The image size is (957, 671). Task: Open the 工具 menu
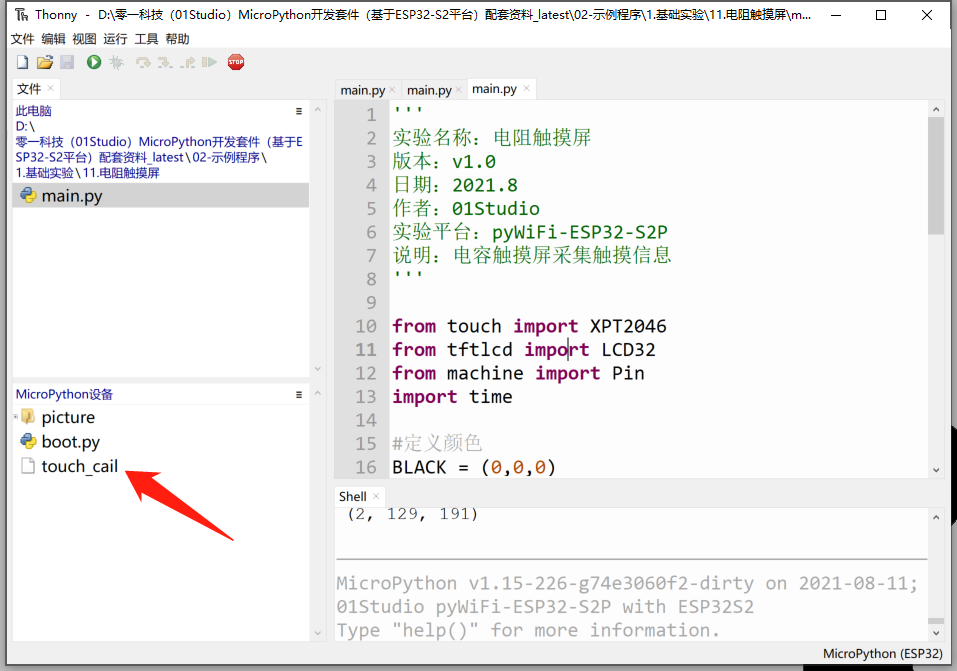pos(146,39)
